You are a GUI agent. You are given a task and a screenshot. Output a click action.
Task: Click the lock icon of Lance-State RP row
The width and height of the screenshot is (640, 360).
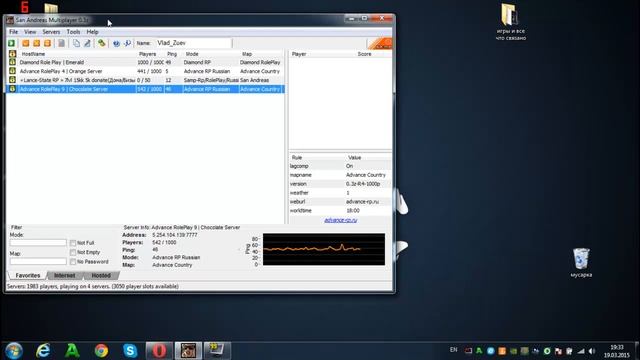click(x=12, y=80)
